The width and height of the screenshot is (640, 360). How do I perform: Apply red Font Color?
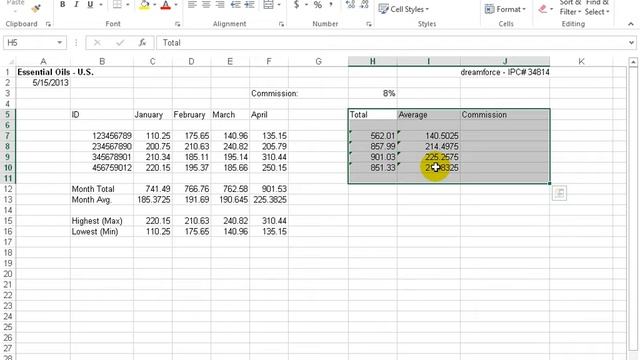pos(165,5)
